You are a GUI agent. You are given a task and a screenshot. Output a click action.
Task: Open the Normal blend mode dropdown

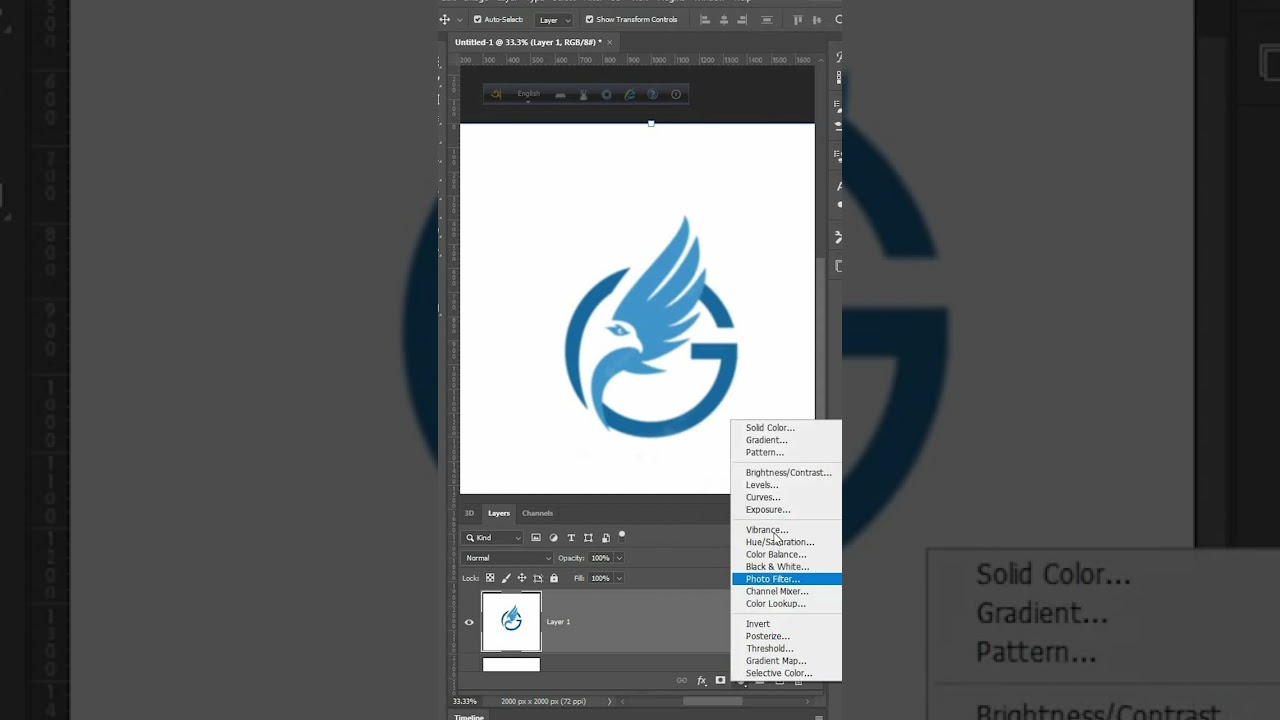[x=507, y=558]
